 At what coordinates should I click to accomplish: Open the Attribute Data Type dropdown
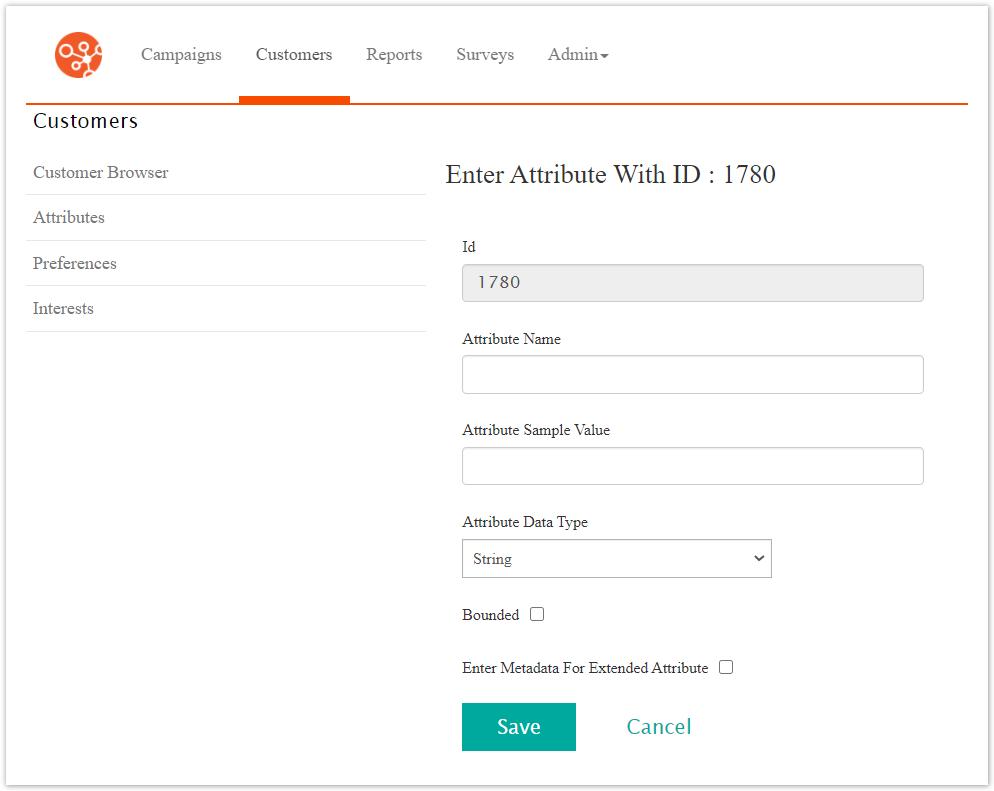616,558
